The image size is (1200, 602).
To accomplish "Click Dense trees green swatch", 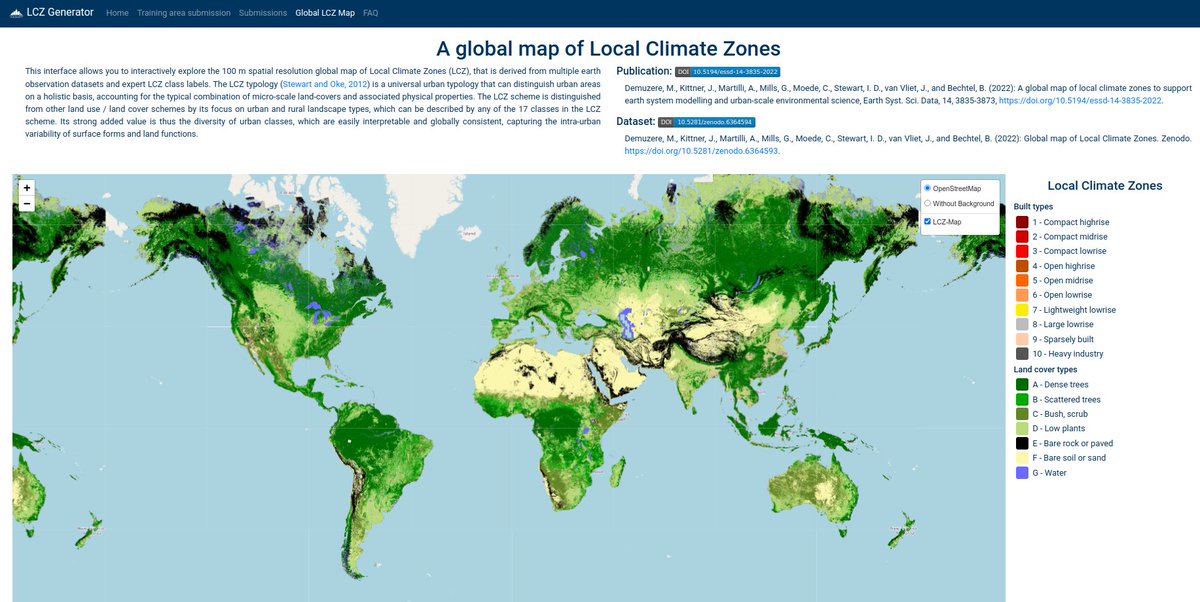I will coord(1022,384).
